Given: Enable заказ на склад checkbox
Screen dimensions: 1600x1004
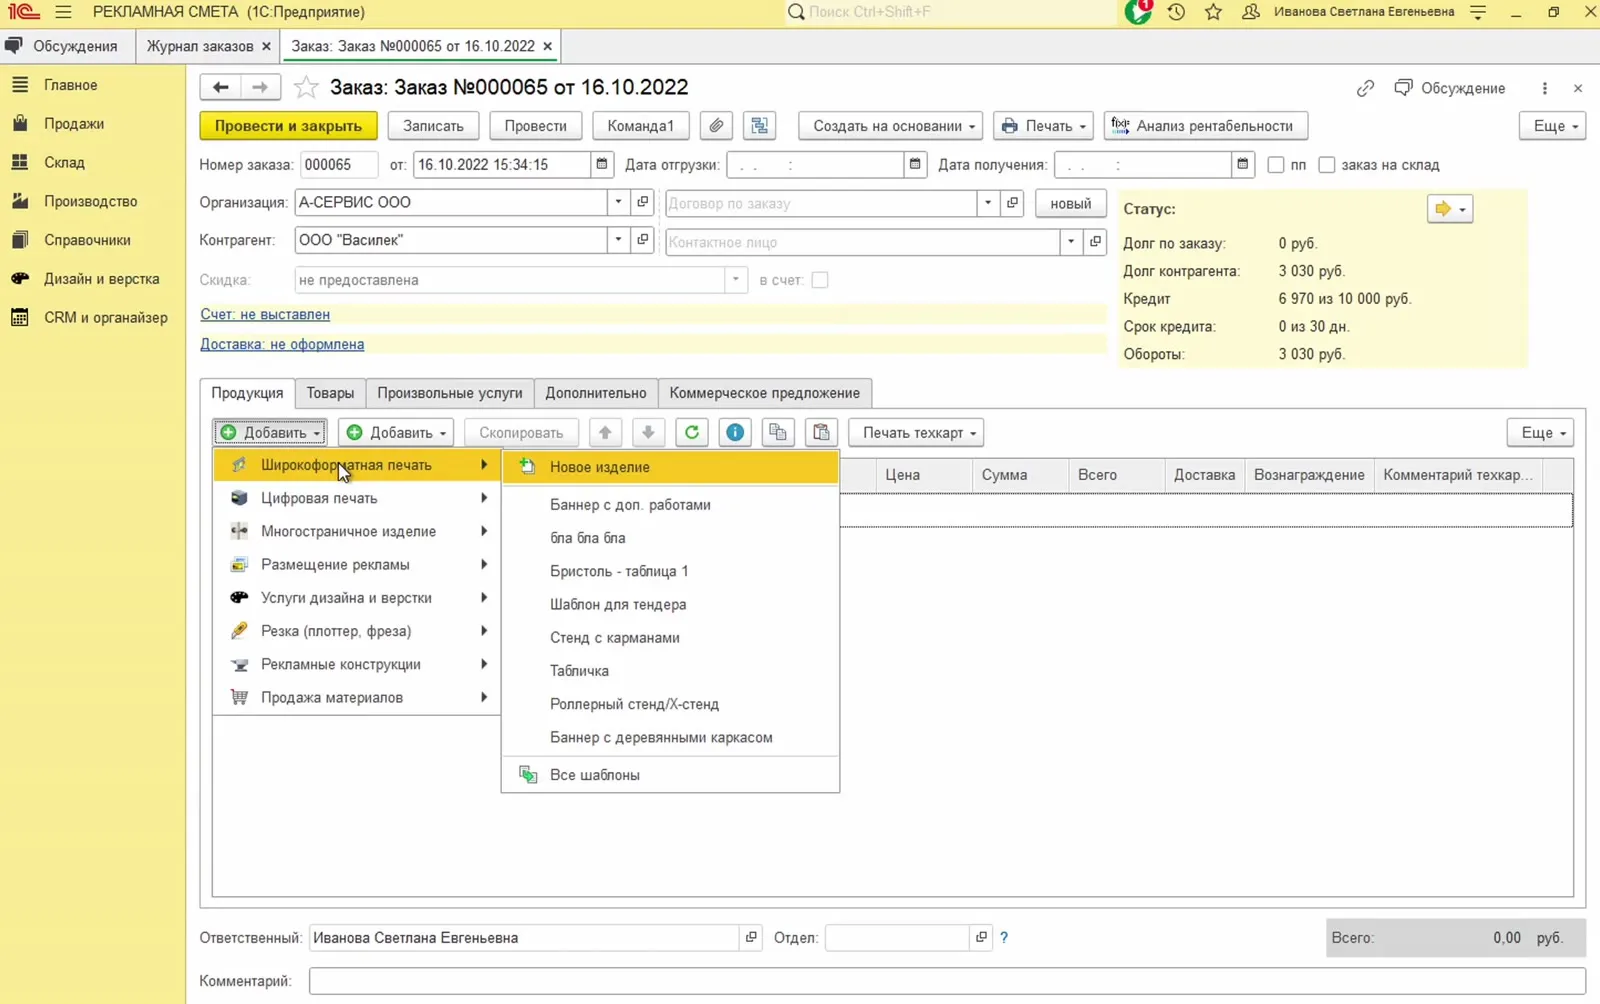Looking at the screenshot, I should 1327,165.
